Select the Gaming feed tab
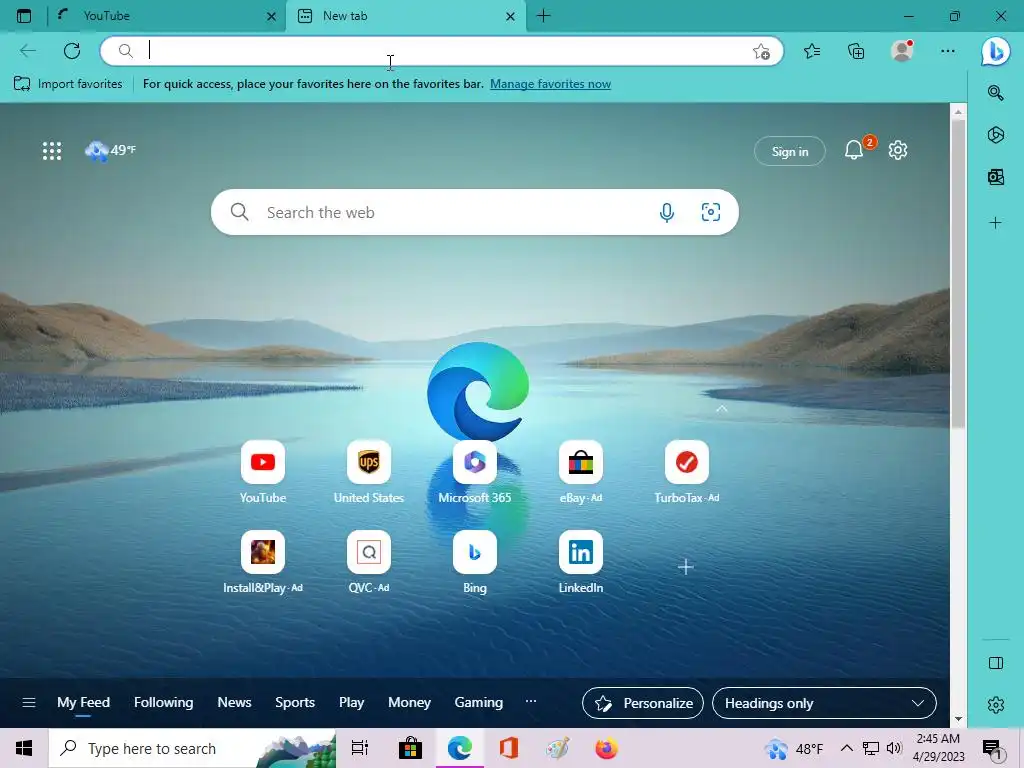 pyautogui.click(x=479, y=703)
